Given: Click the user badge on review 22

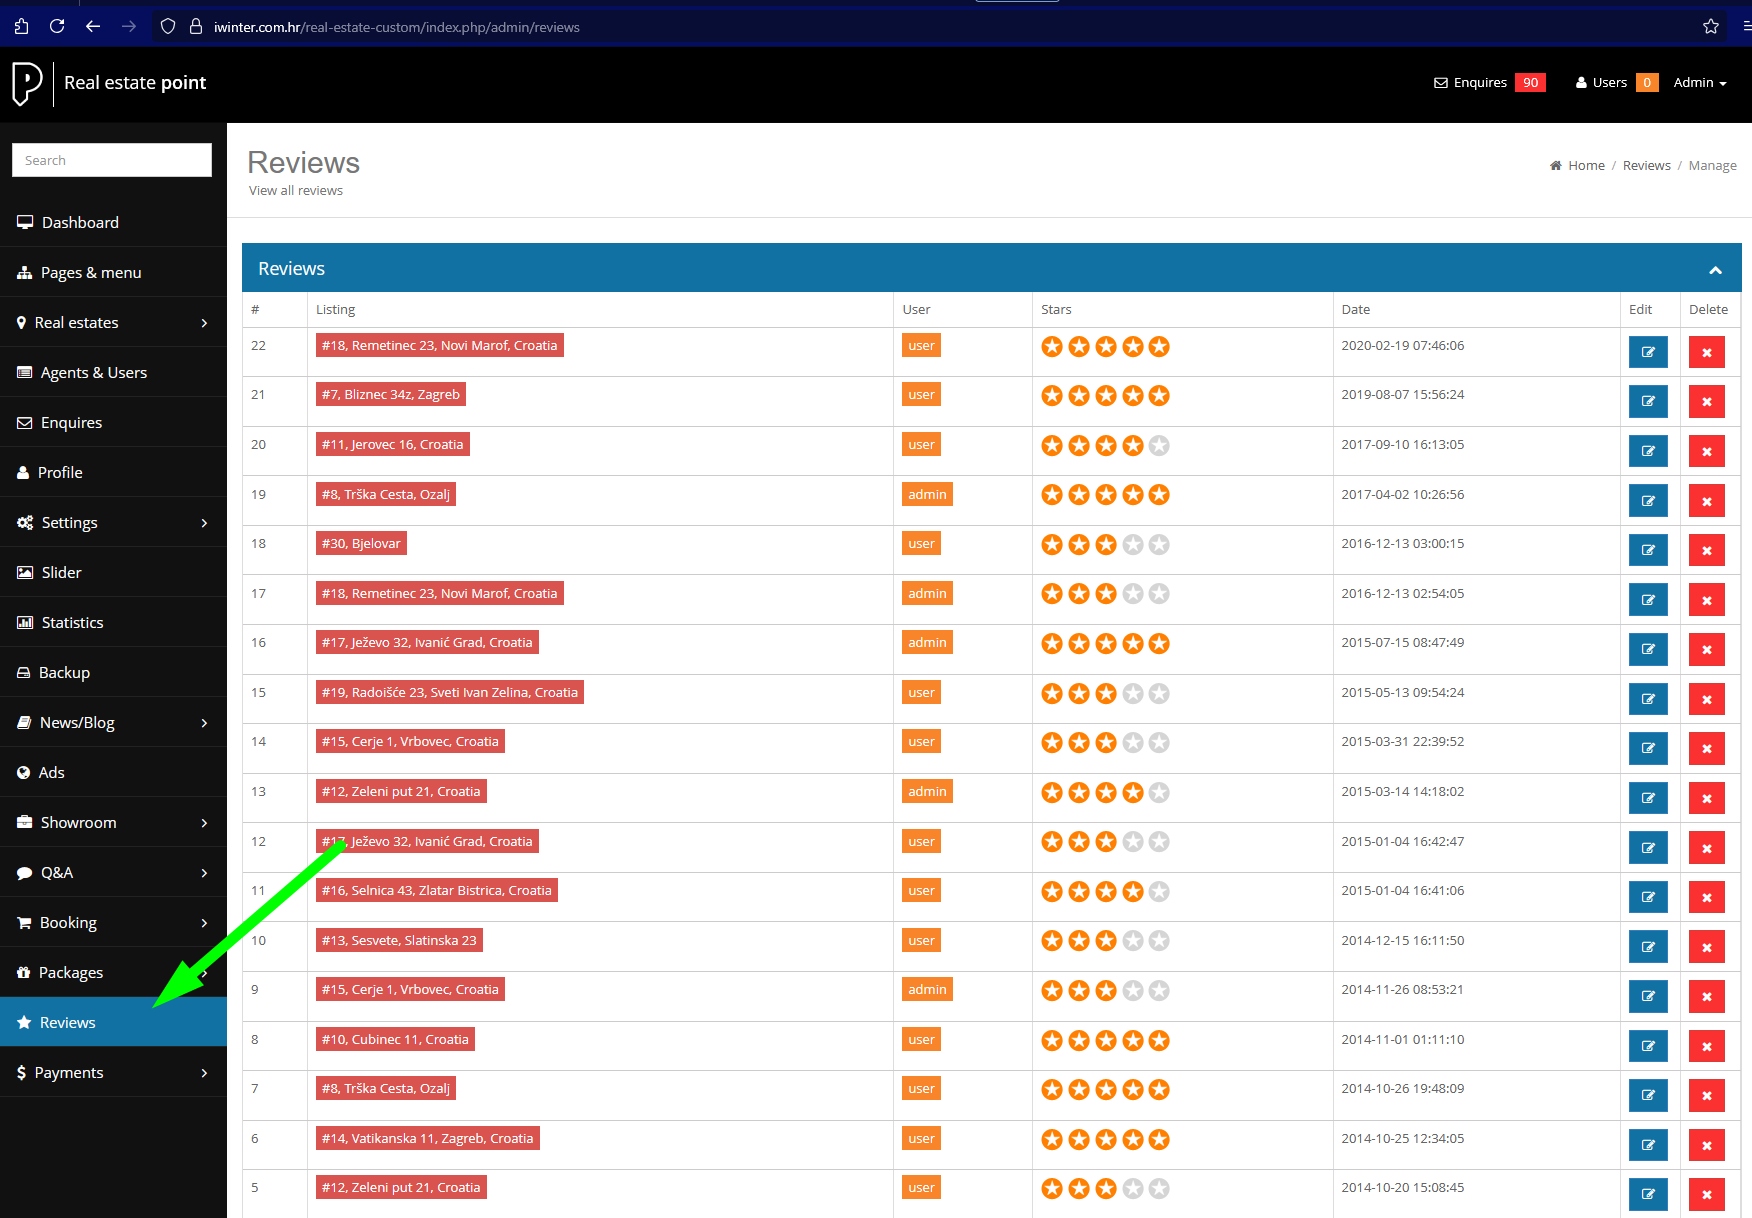Looking at the screenshot, I should click(921, 346).
